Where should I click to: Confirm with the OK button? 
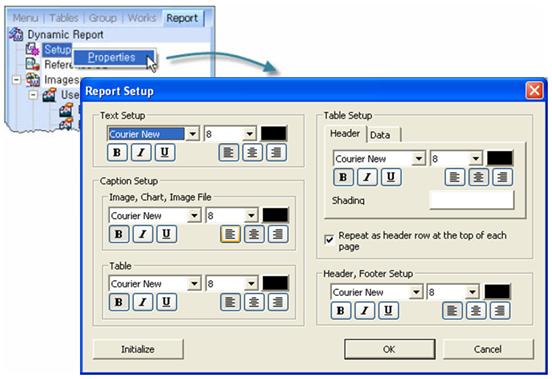389,349
